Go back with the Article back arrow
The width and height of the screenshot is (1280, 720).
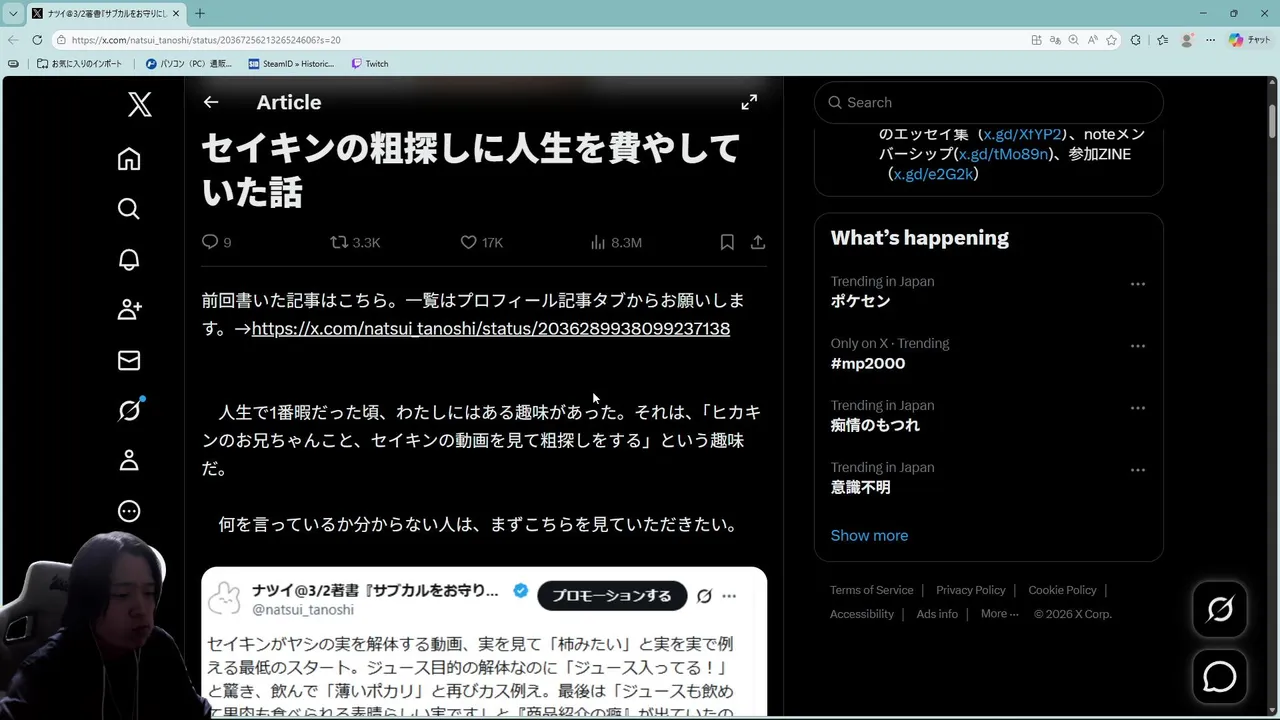point(210,102)
